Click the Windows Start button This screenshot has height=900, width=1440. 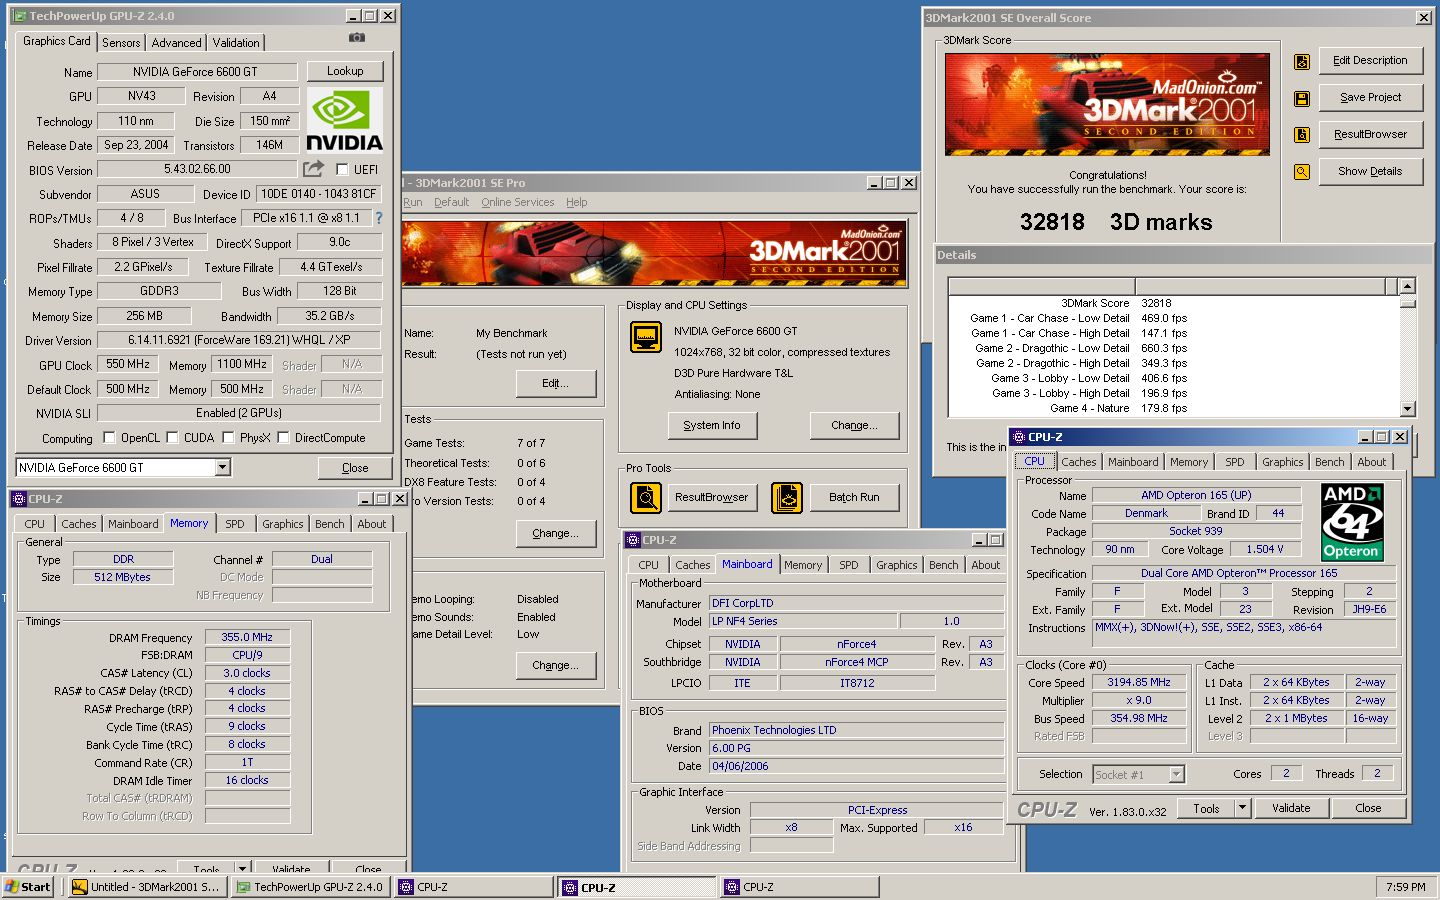[28, 887]
